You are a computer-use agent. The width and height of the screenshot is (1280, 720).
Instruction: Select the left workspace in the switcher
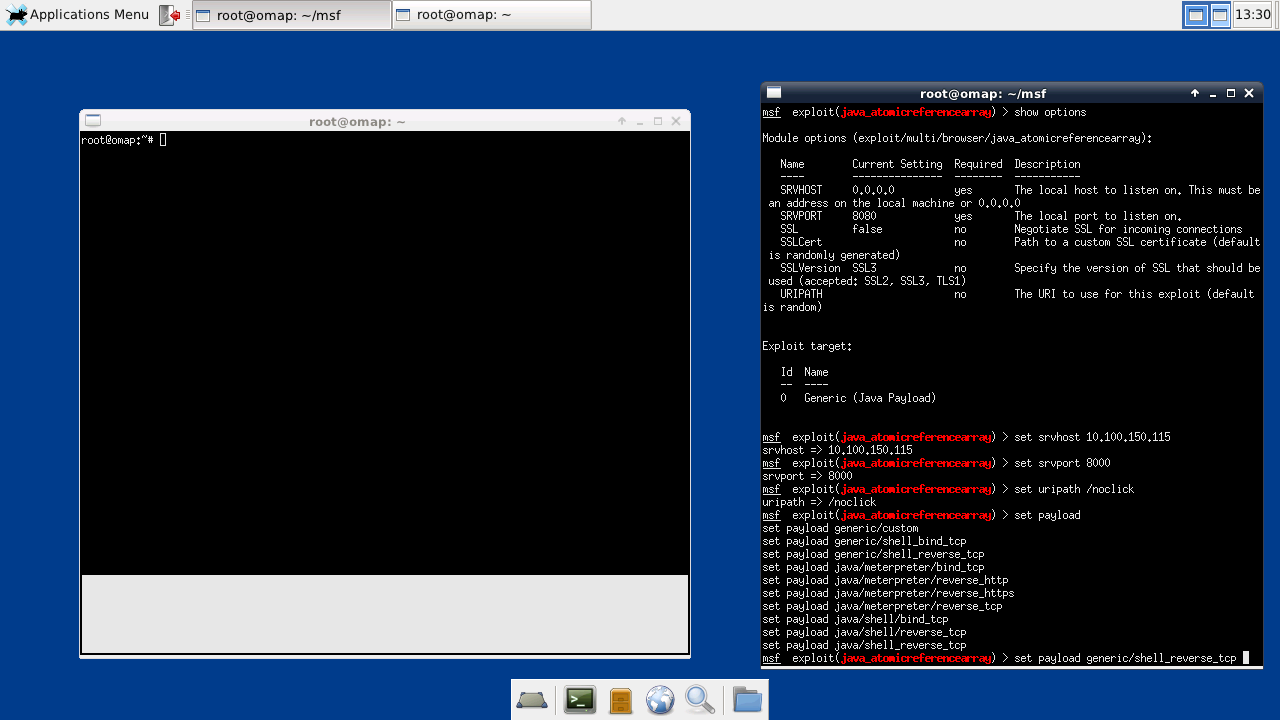tap(1195, 15)
